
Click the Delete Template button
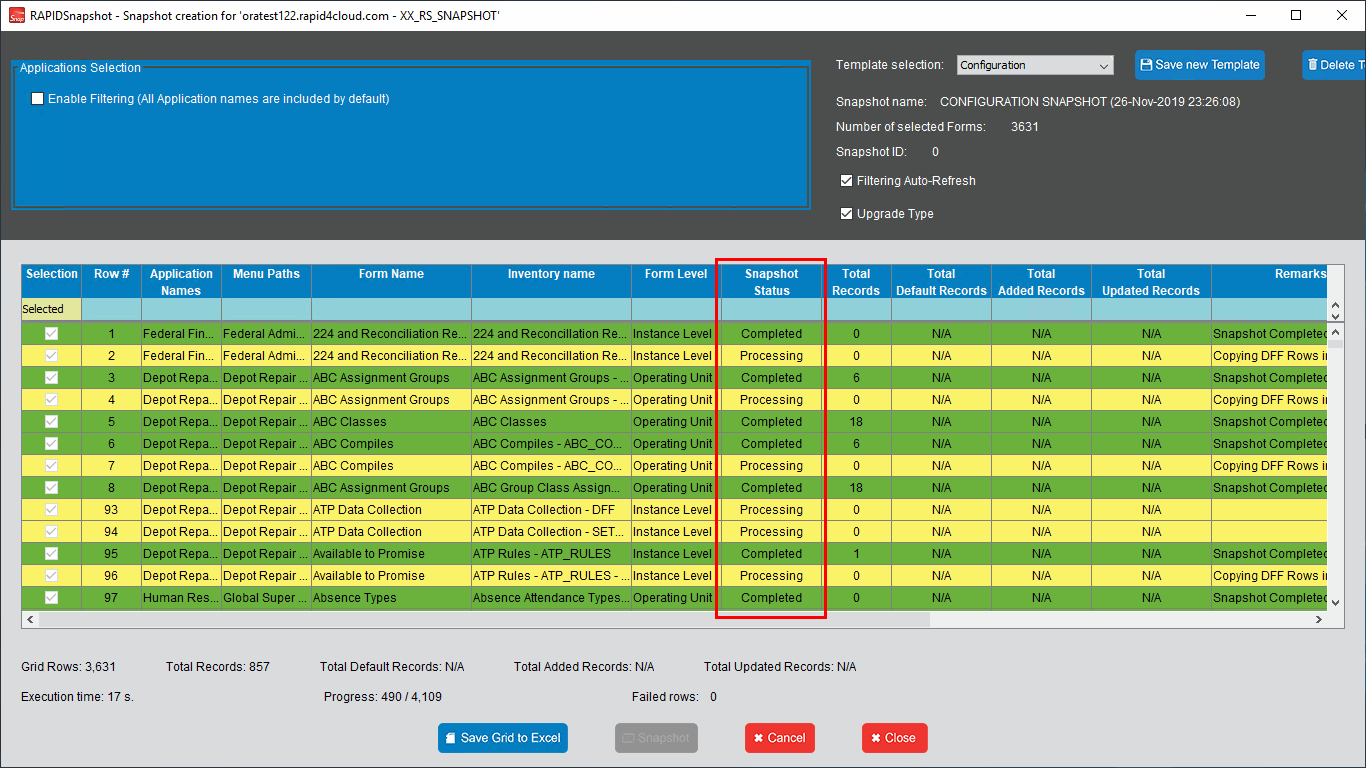coord(1334,65)
